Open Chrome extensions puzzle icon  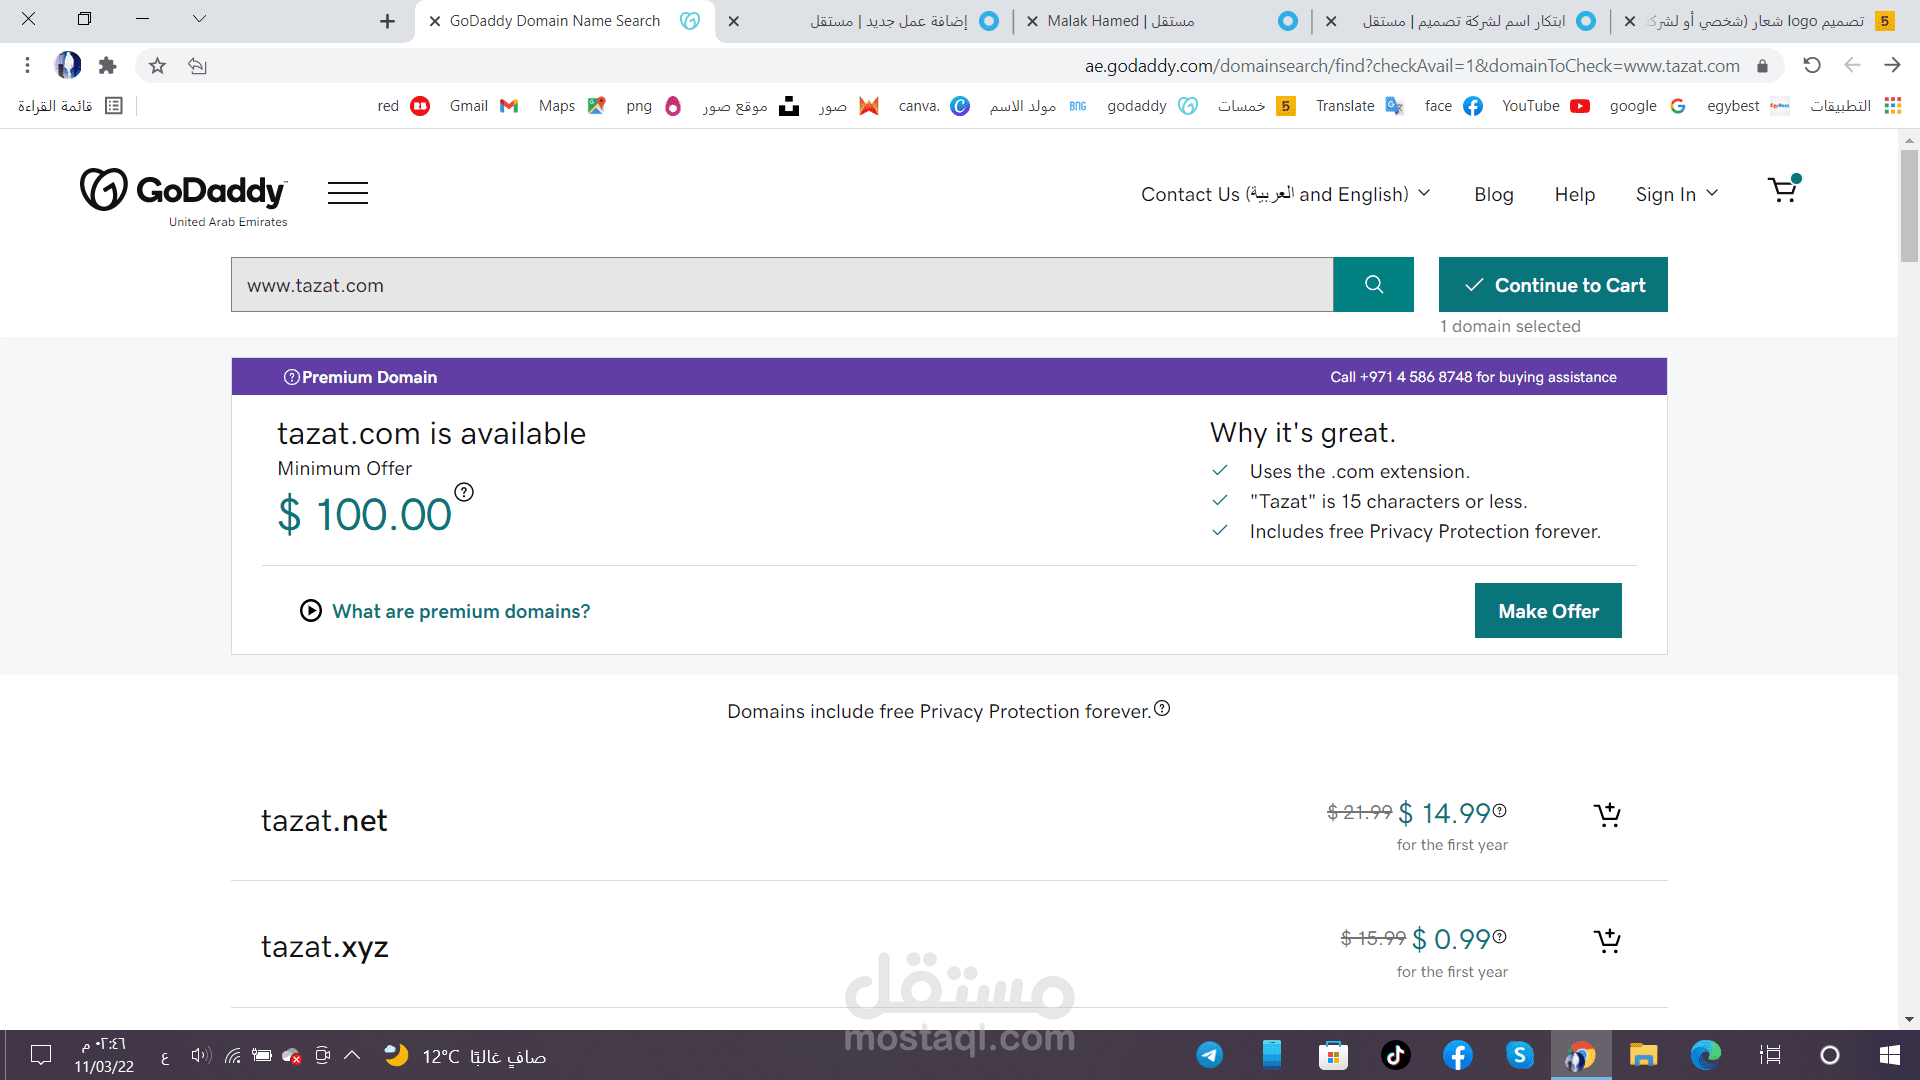point(107,66)
